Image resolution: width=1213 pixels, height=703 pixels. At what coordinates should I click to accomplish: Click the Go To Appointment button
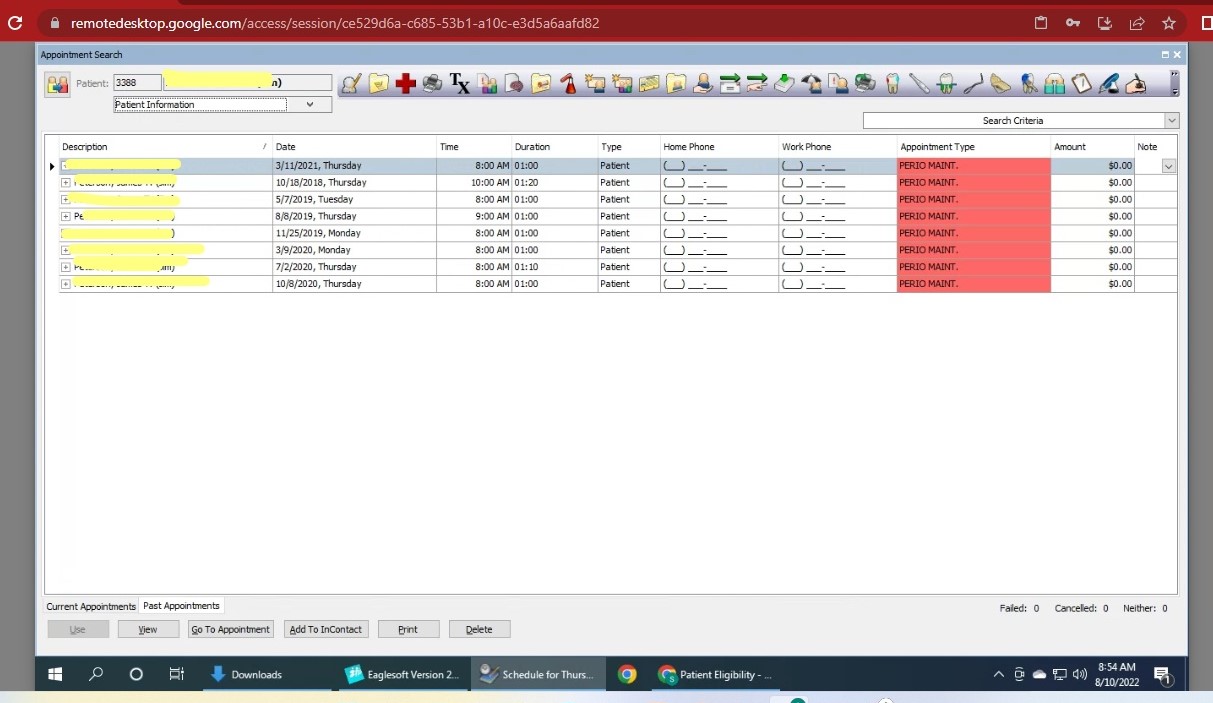(231, 629)
